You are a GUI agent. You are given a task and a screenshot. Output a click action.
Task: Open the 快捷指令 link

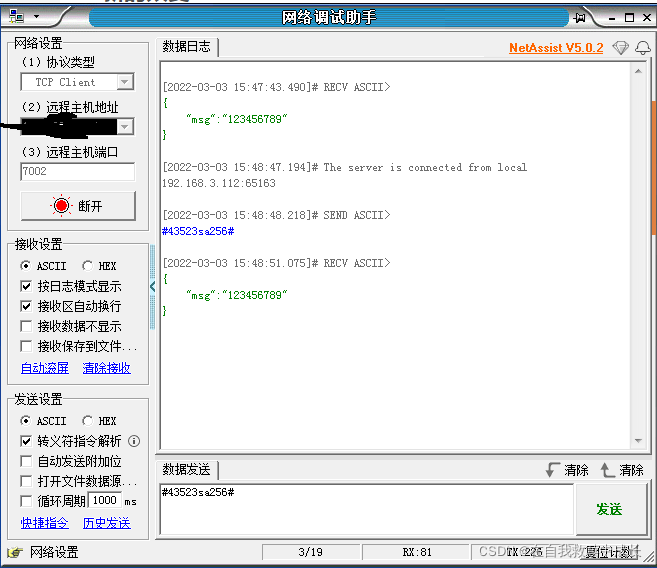click(x=45, y=523)
